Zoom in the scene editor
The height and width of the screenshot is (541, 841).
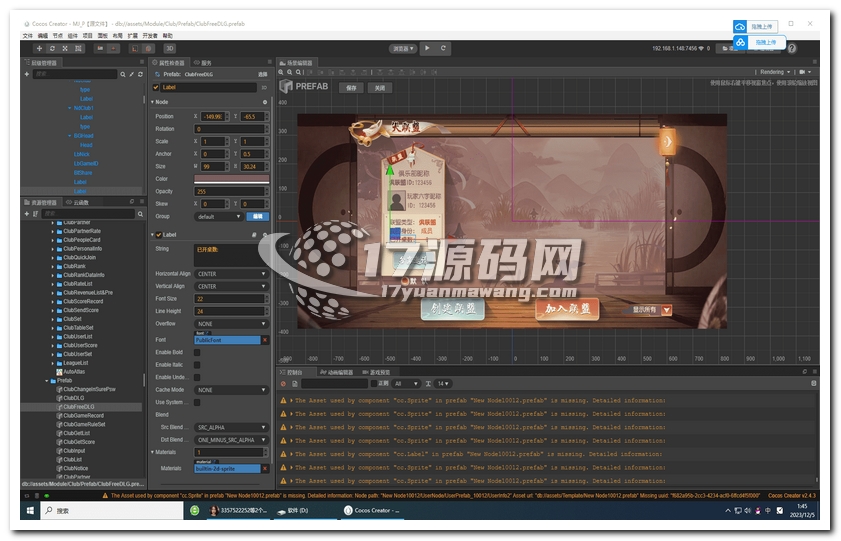pyautogui.click(x=281, y=72)
